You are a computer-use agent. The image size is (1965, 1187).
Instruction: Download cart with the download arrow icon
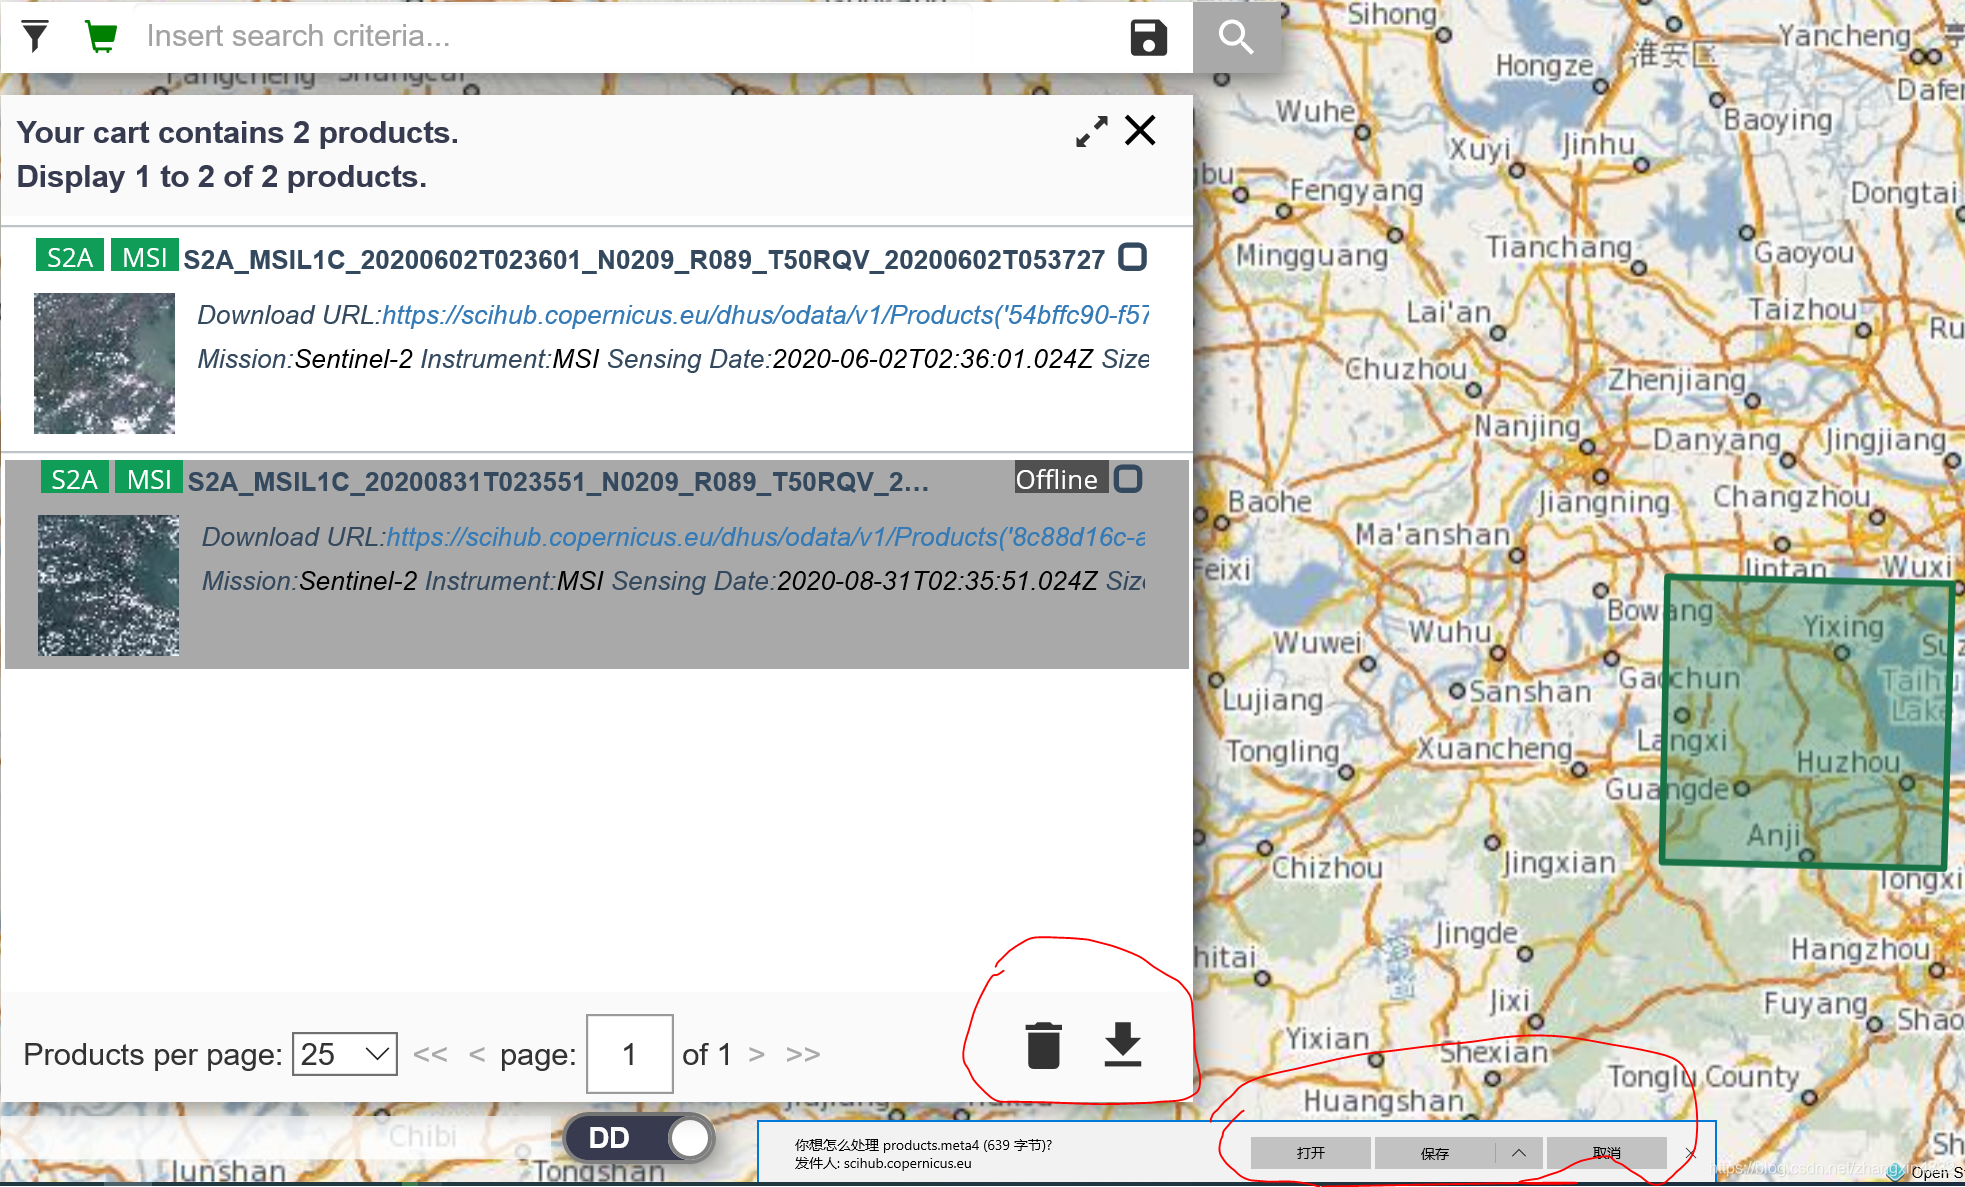coord(1122,1046)
